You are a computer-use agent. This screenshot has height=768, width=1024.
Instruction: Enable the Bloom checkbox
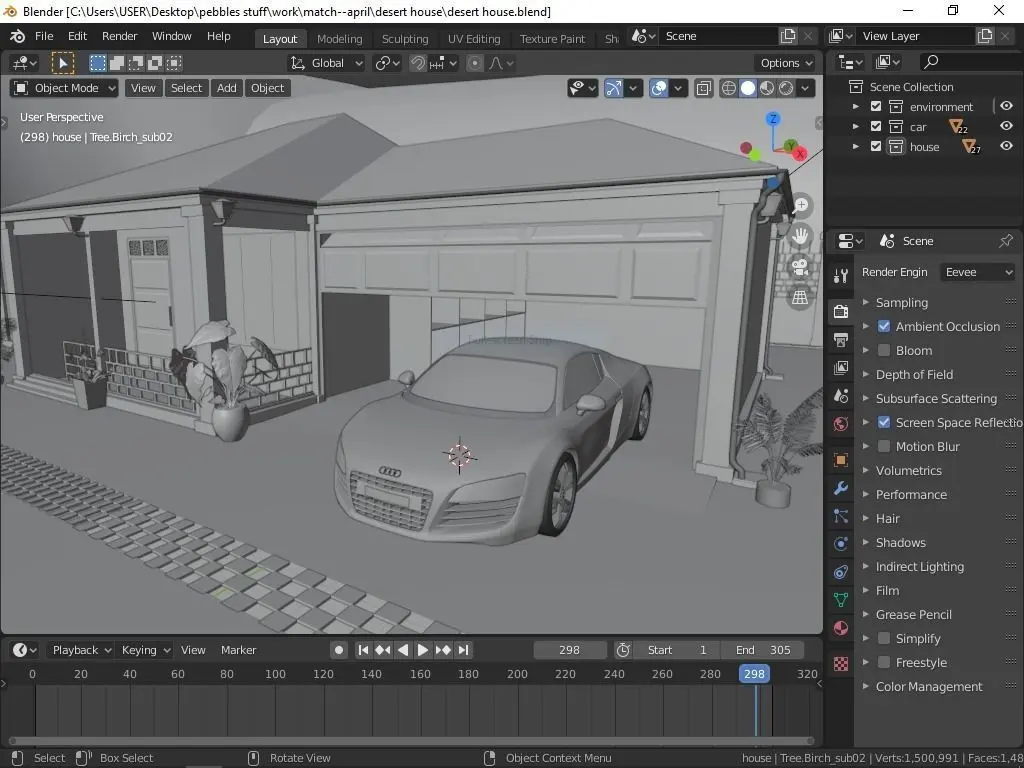(884, 351)
